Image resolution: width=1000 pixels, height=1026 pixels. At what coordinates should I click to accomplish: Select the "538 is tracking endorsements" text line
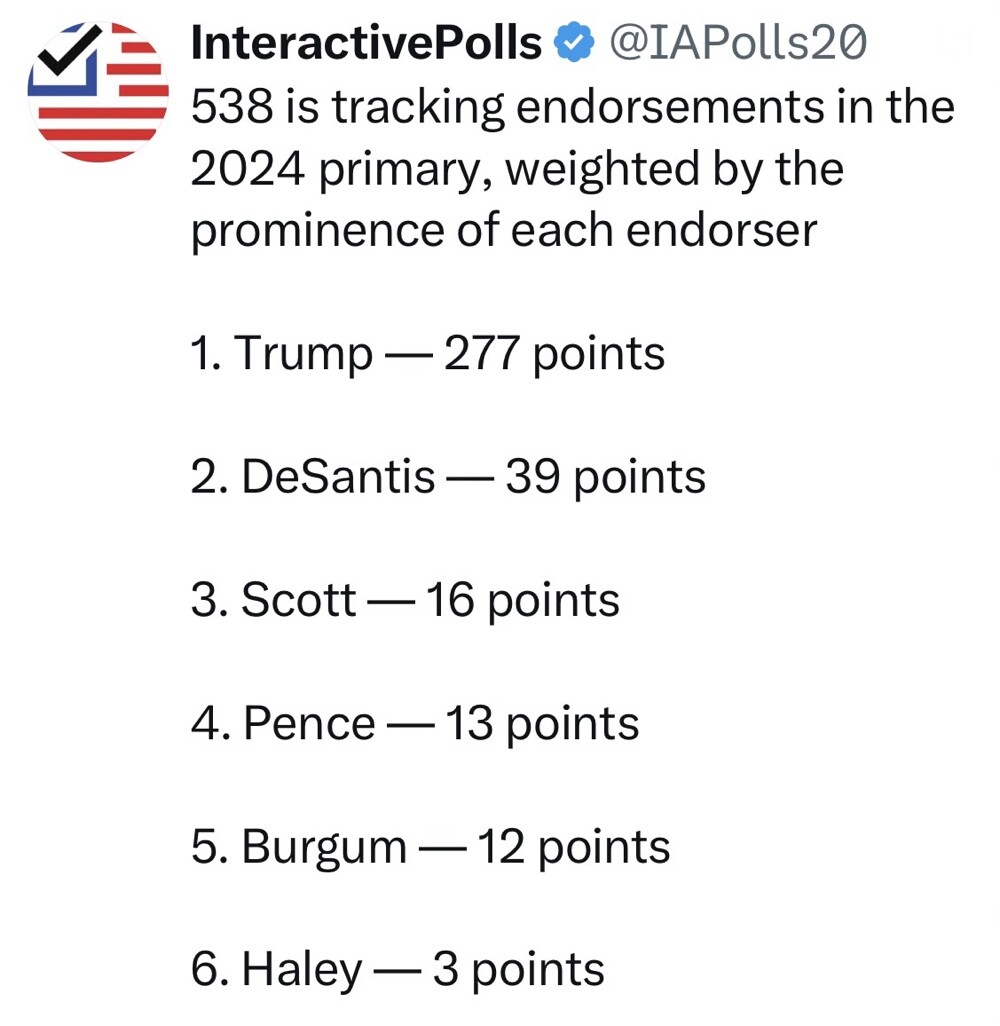[573, 107]
